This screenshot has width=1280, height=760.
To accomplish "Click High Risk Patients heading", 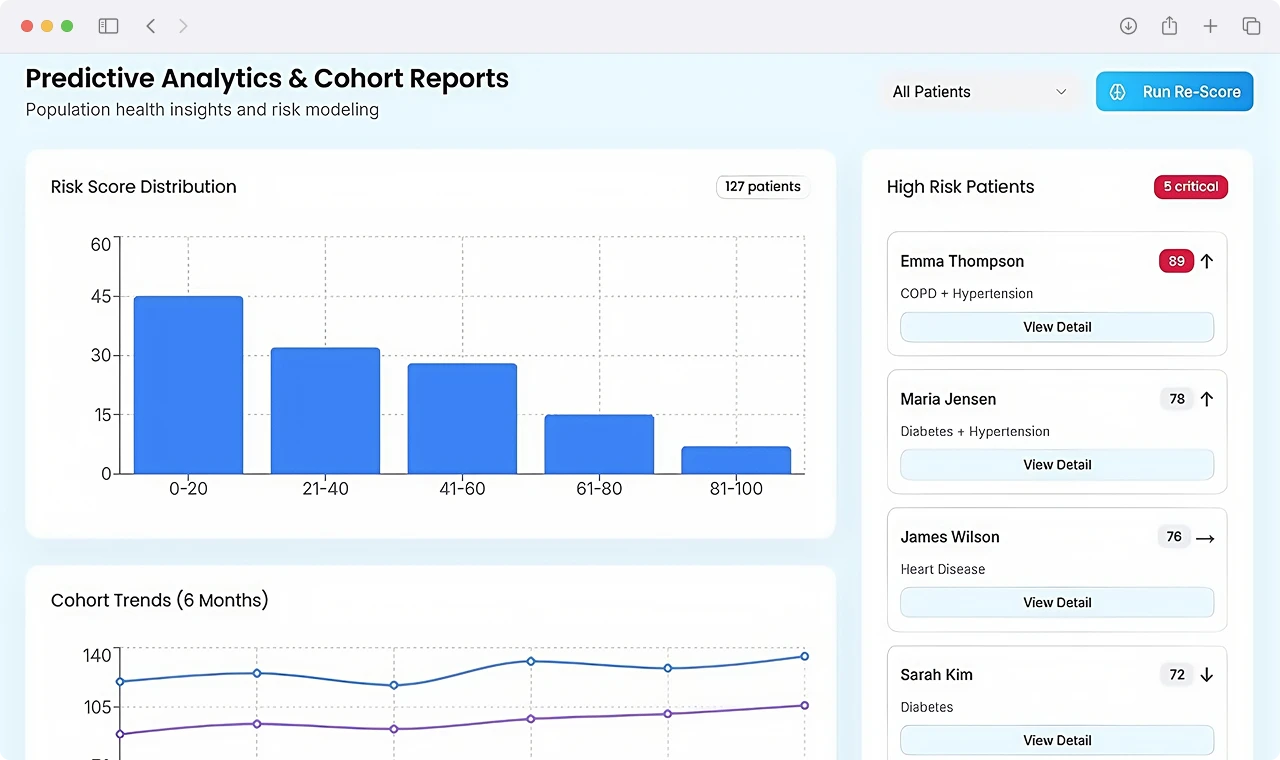I will coord(961,187).
